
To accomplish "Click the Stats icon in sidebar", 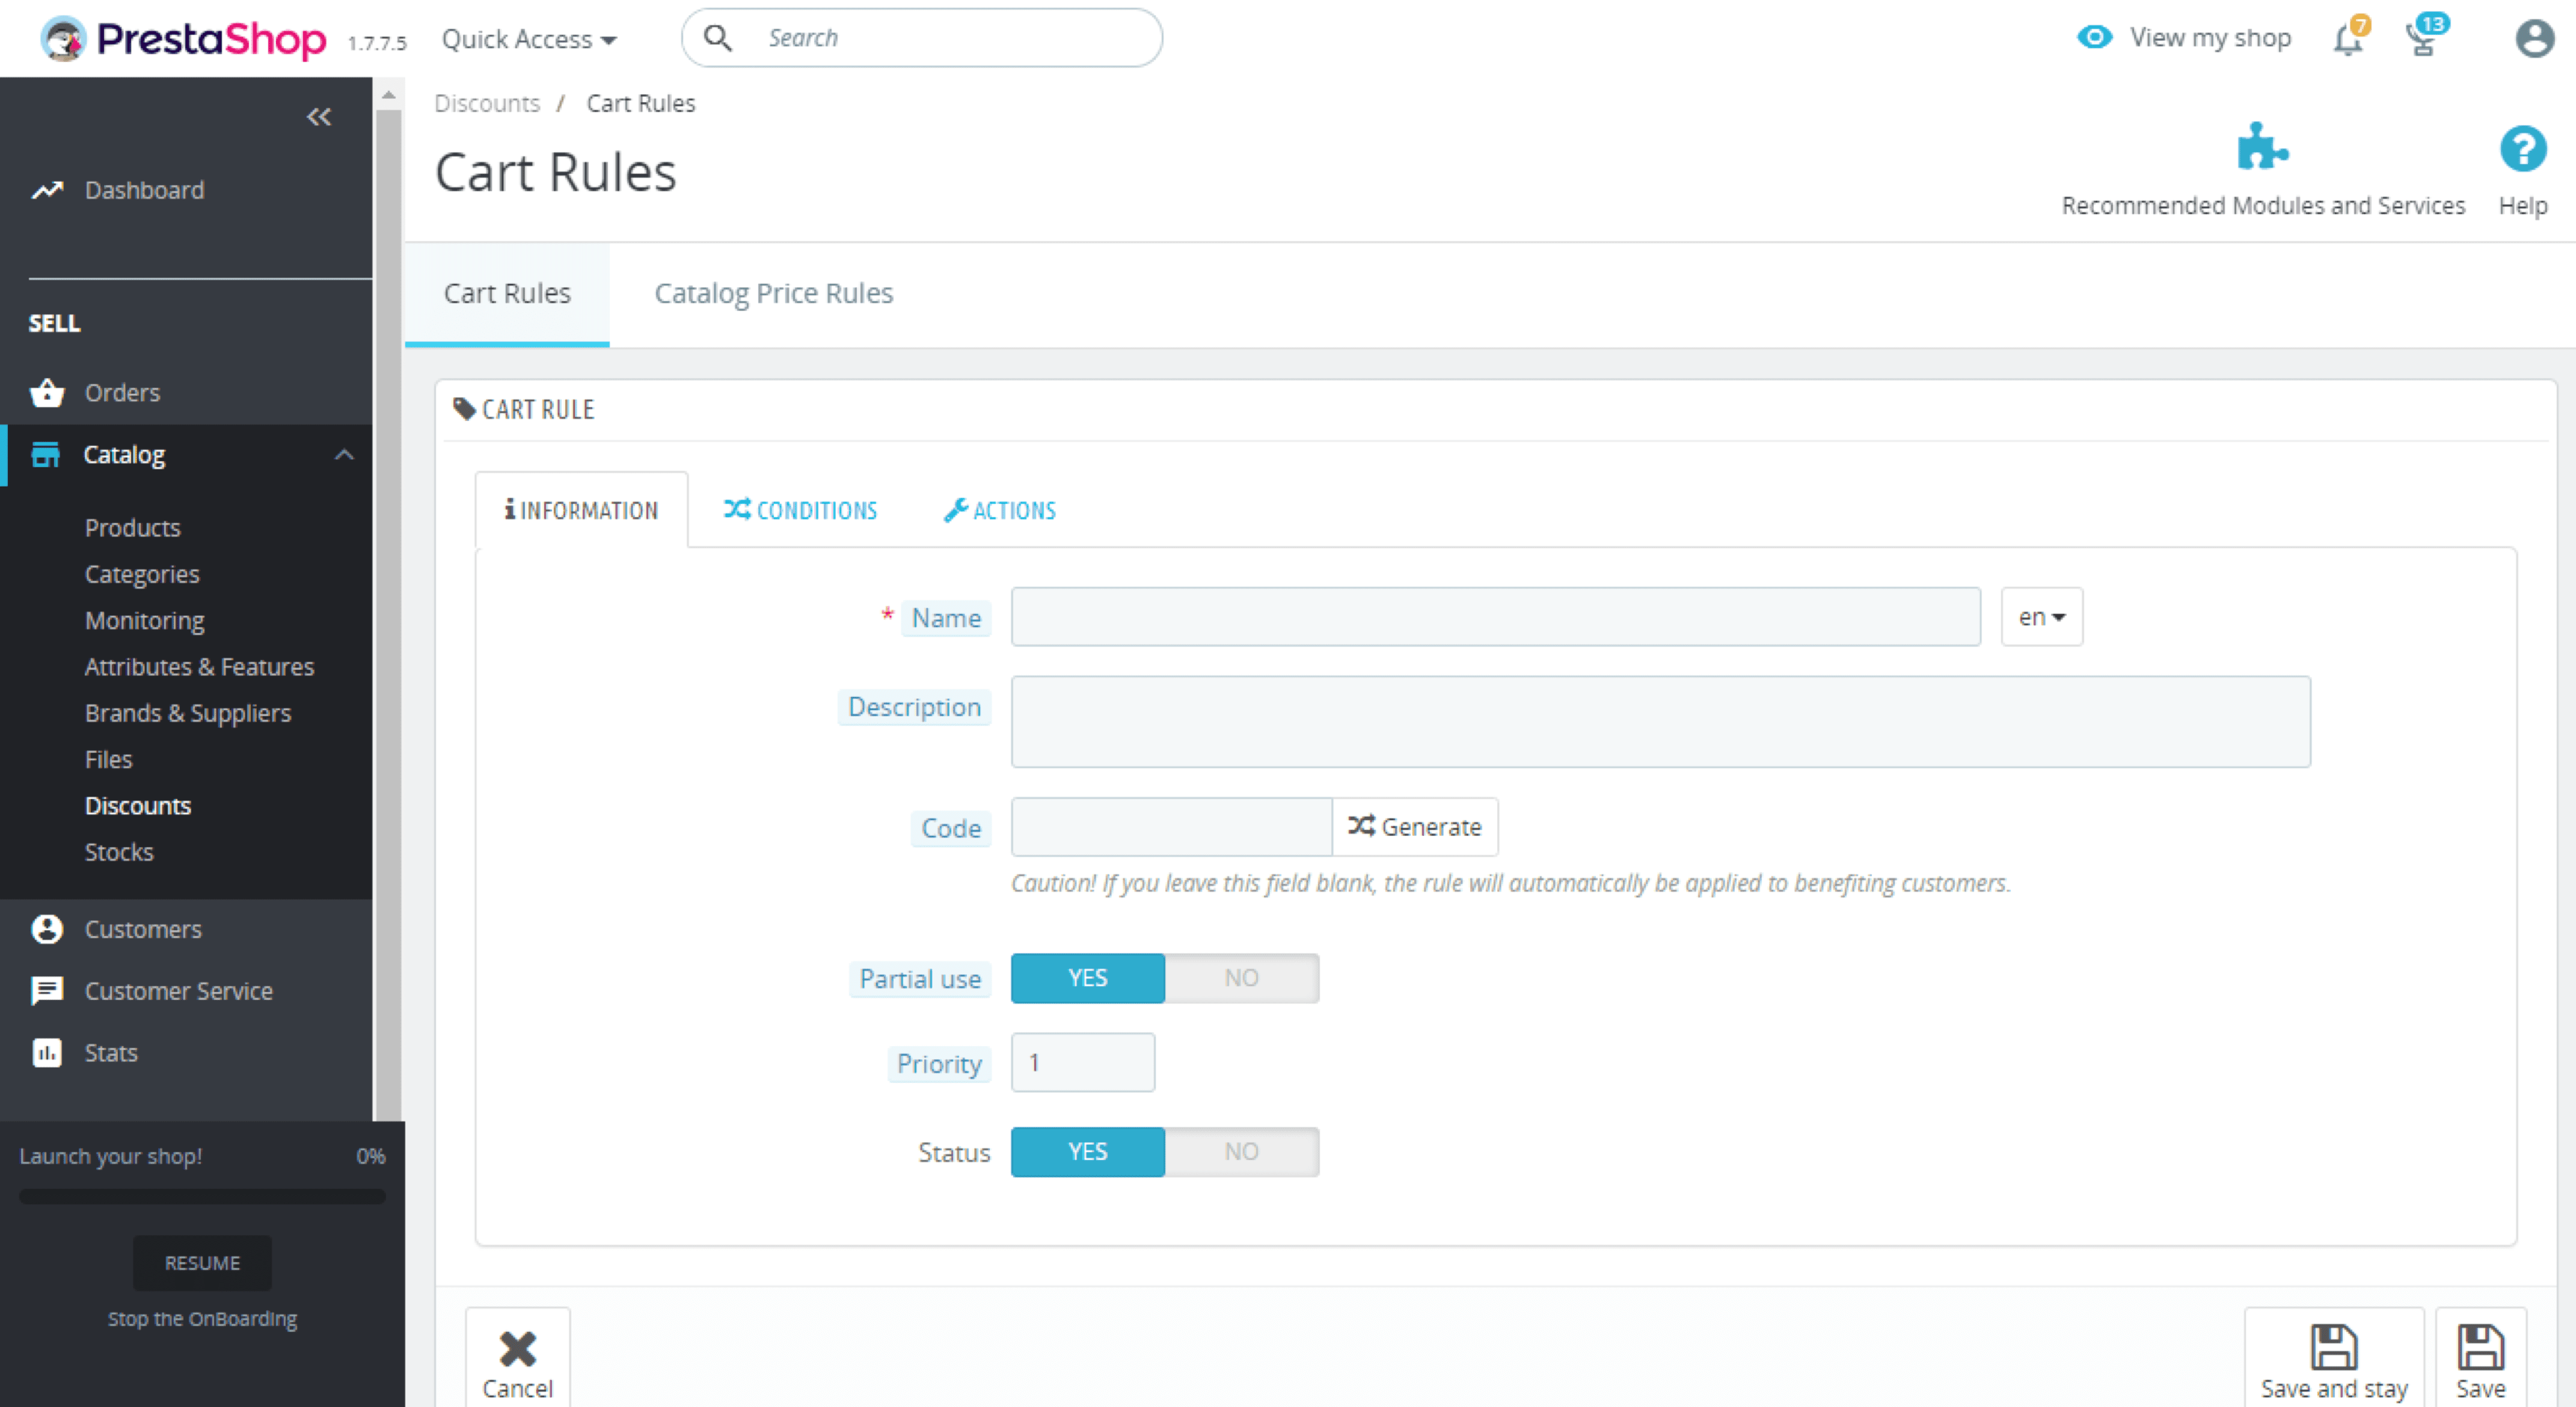I will (x=47, y=1052).
